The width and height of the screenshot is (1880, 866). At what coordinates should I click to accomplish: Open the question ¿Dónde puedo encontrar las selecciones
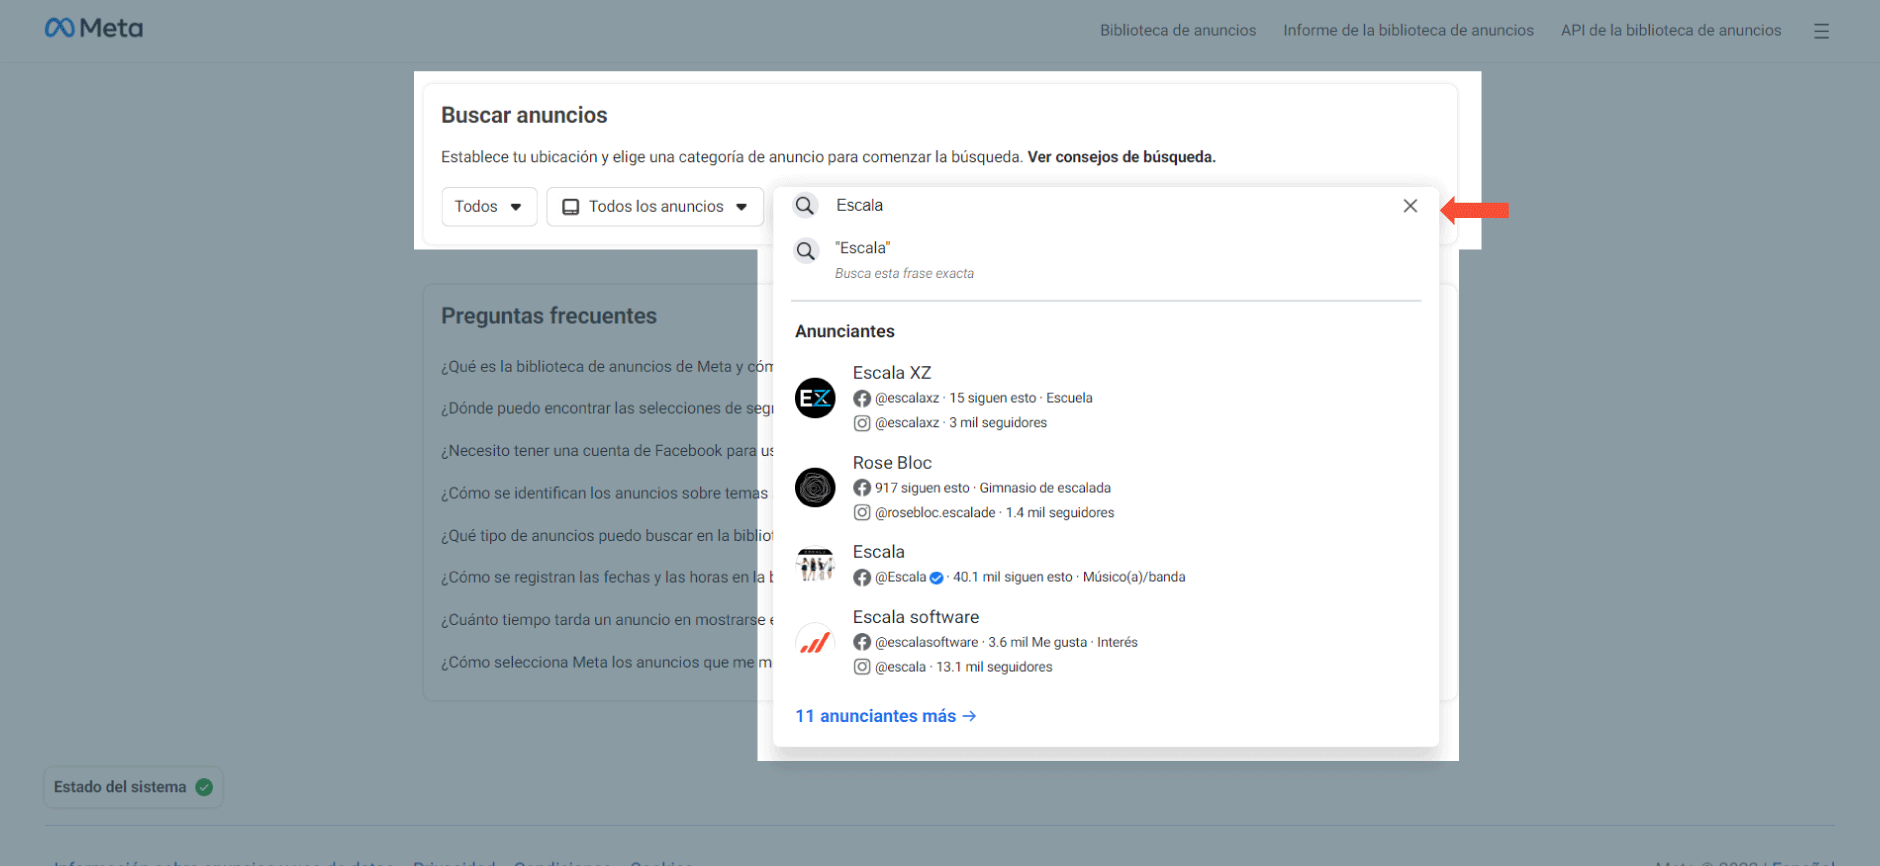(607, 408)
